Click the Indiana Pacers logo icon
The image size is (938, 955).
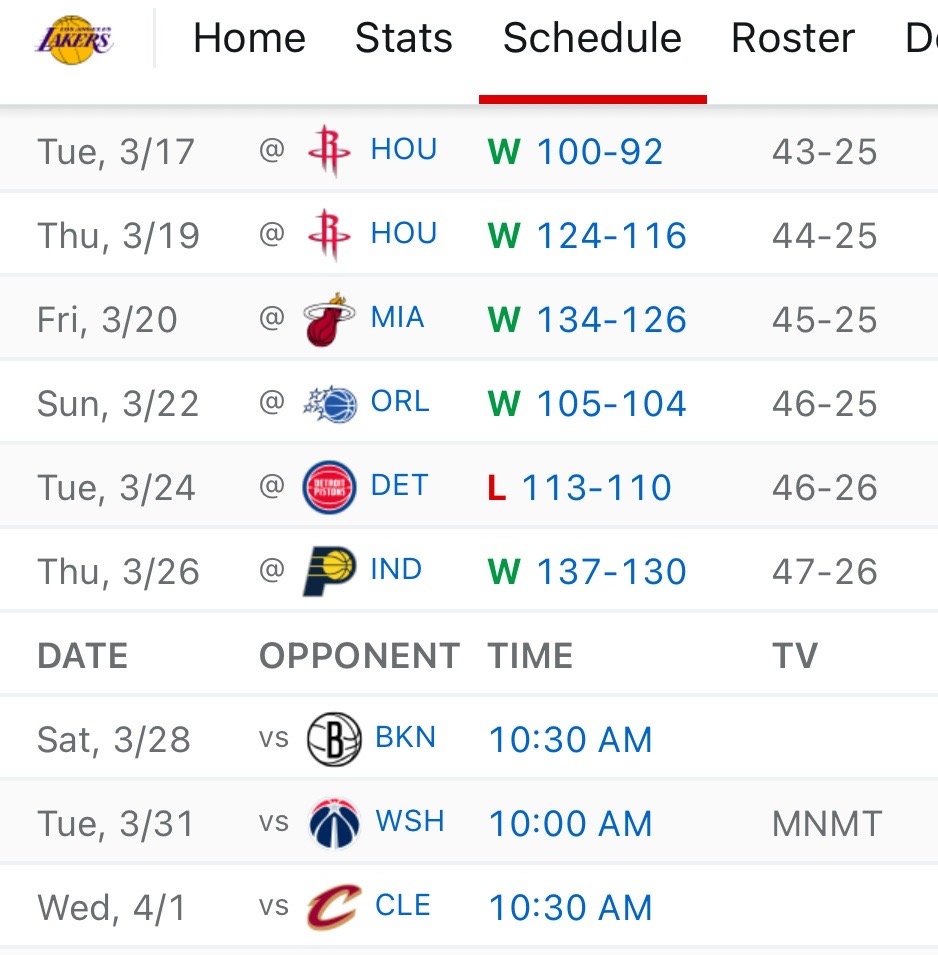pyautogui.click(x=329, y=572)
